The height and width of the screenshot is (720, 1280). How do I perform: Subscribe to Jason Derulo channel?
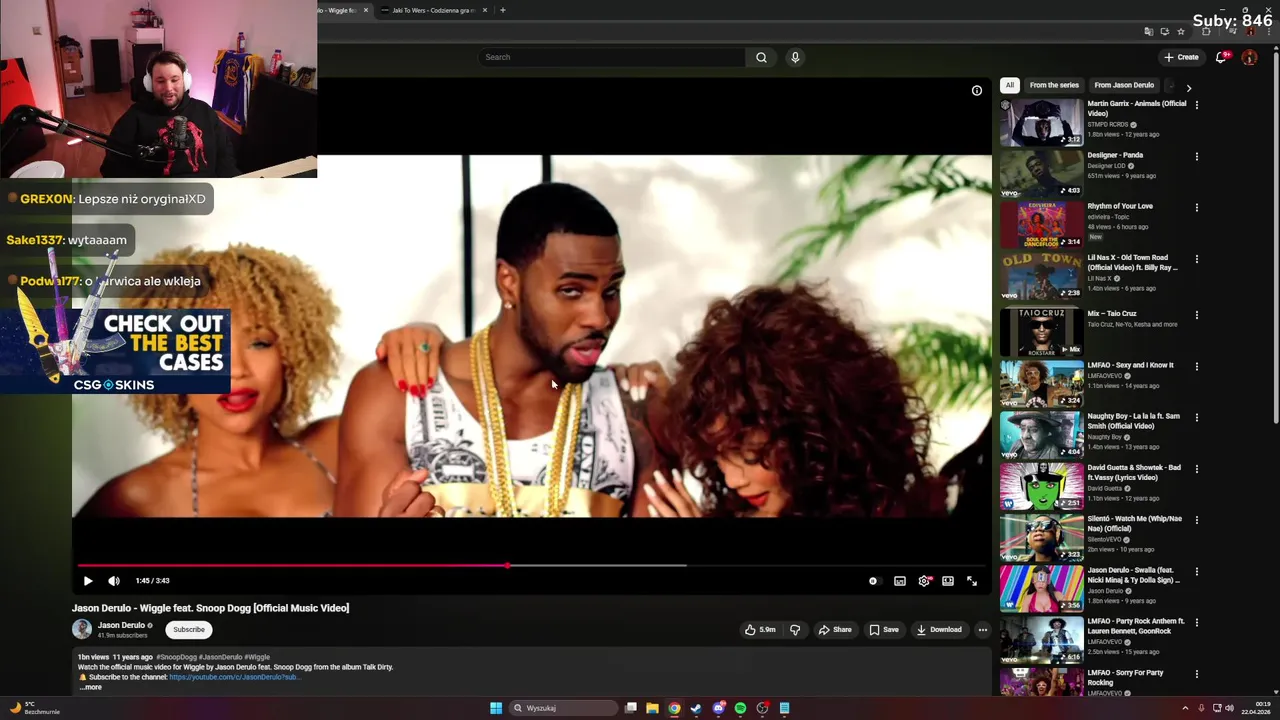(189, 630)
